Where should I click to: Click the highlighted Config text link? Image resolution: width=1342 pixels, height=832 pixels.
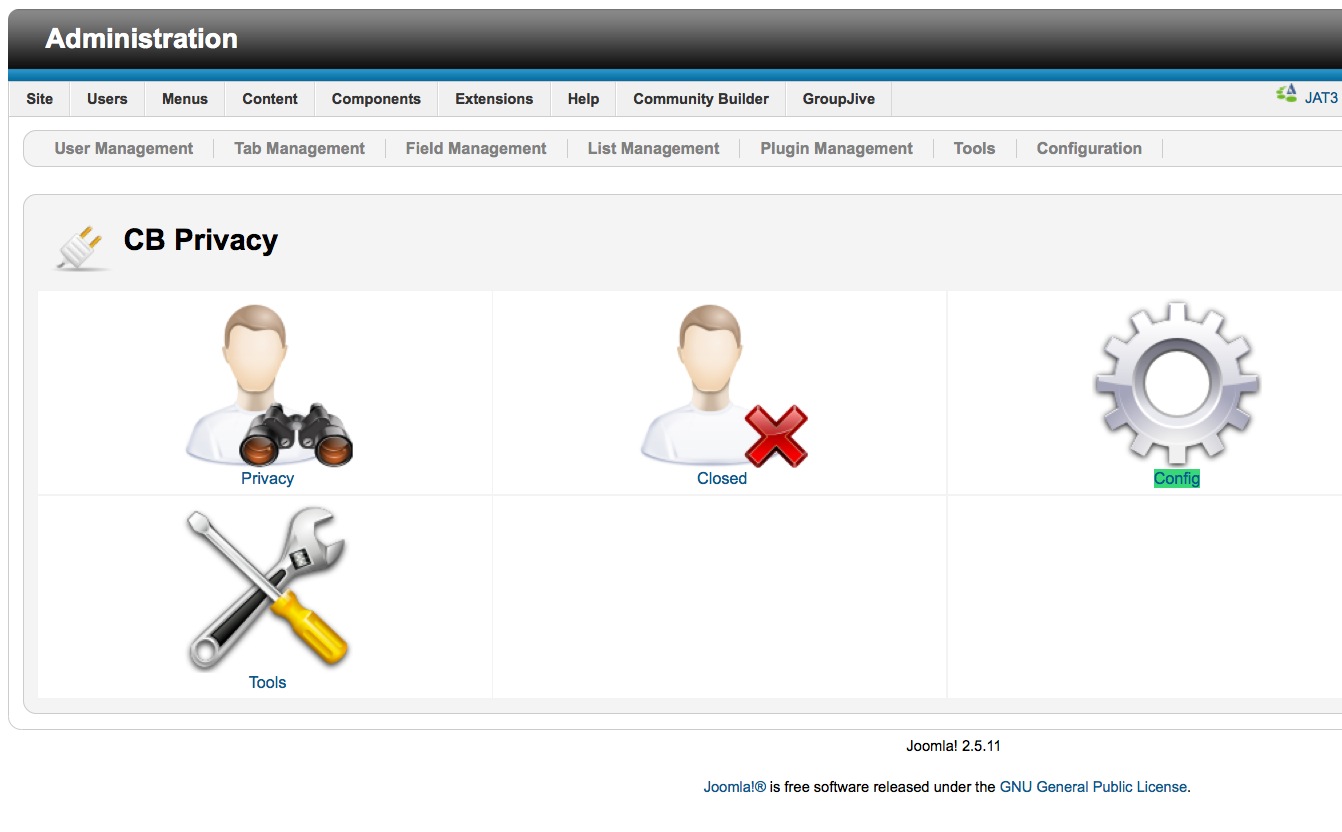click(x=1177, y=478)
